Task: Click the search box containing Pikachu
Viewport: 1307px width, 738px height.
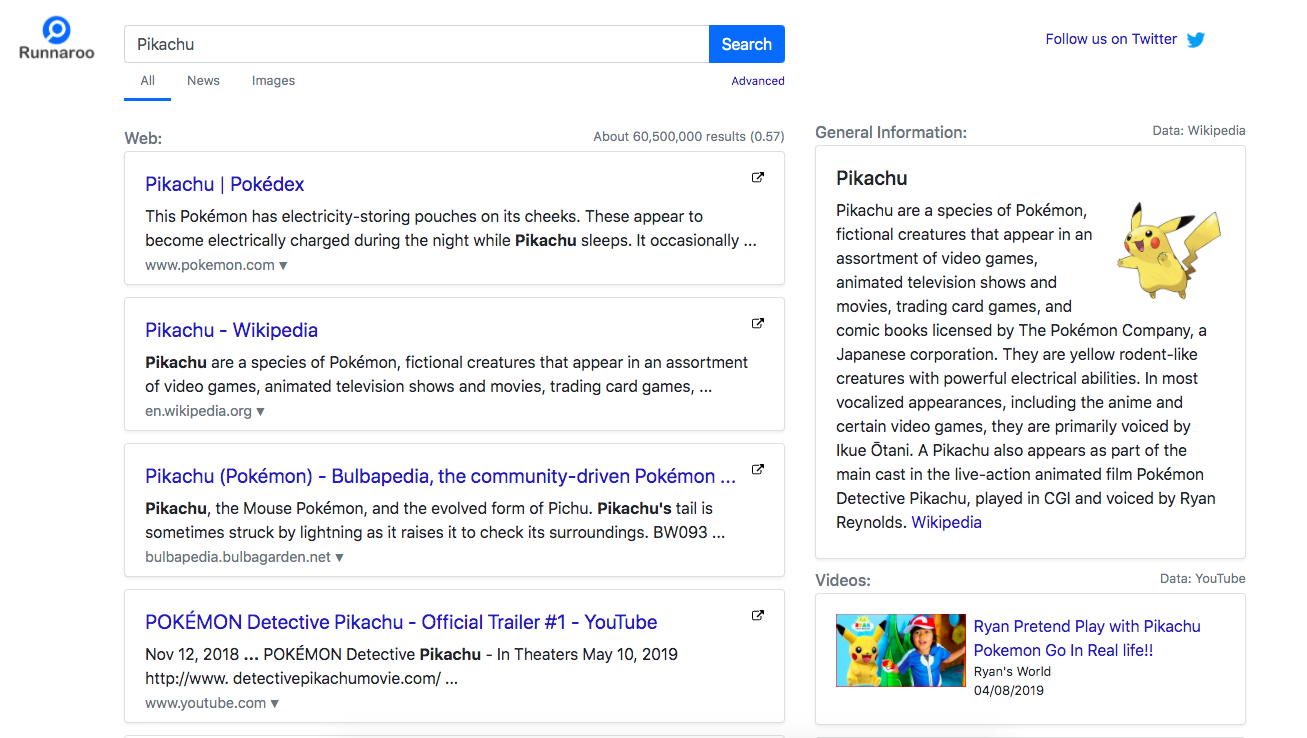Action: click(x=416, y=44)
